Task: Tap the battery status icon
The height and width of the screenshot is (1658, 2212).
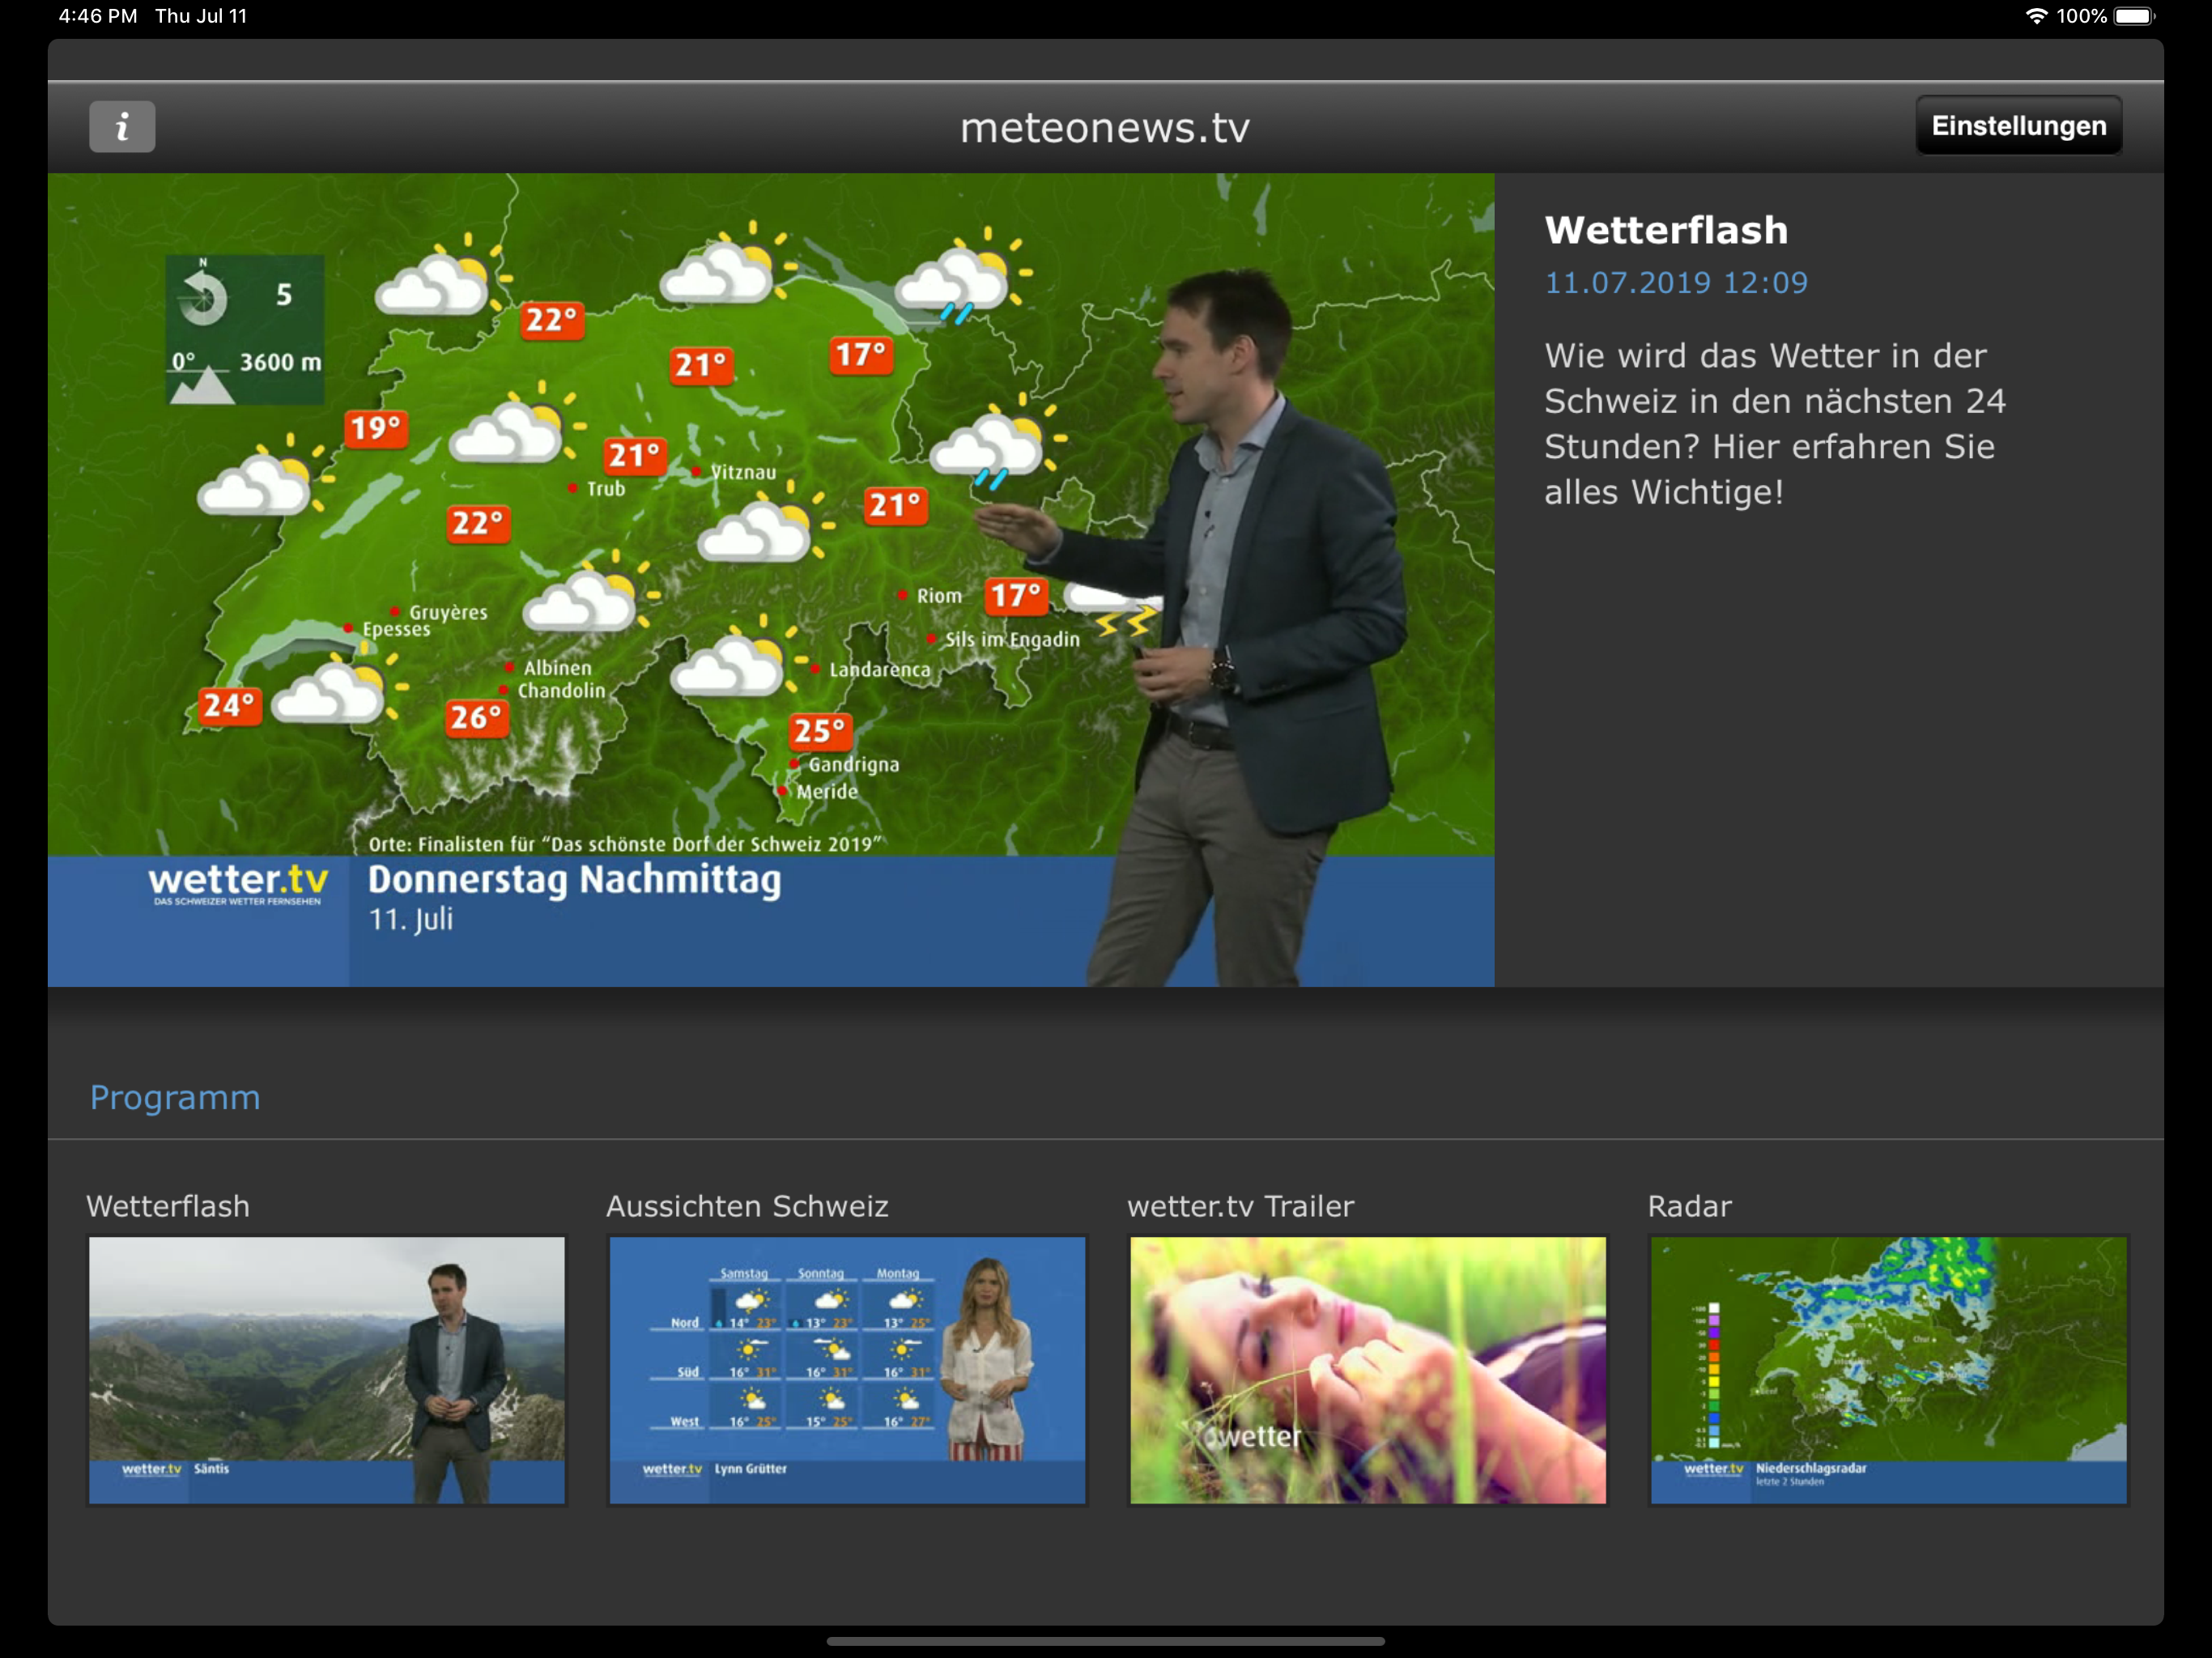Action: tap(2133, 16)
